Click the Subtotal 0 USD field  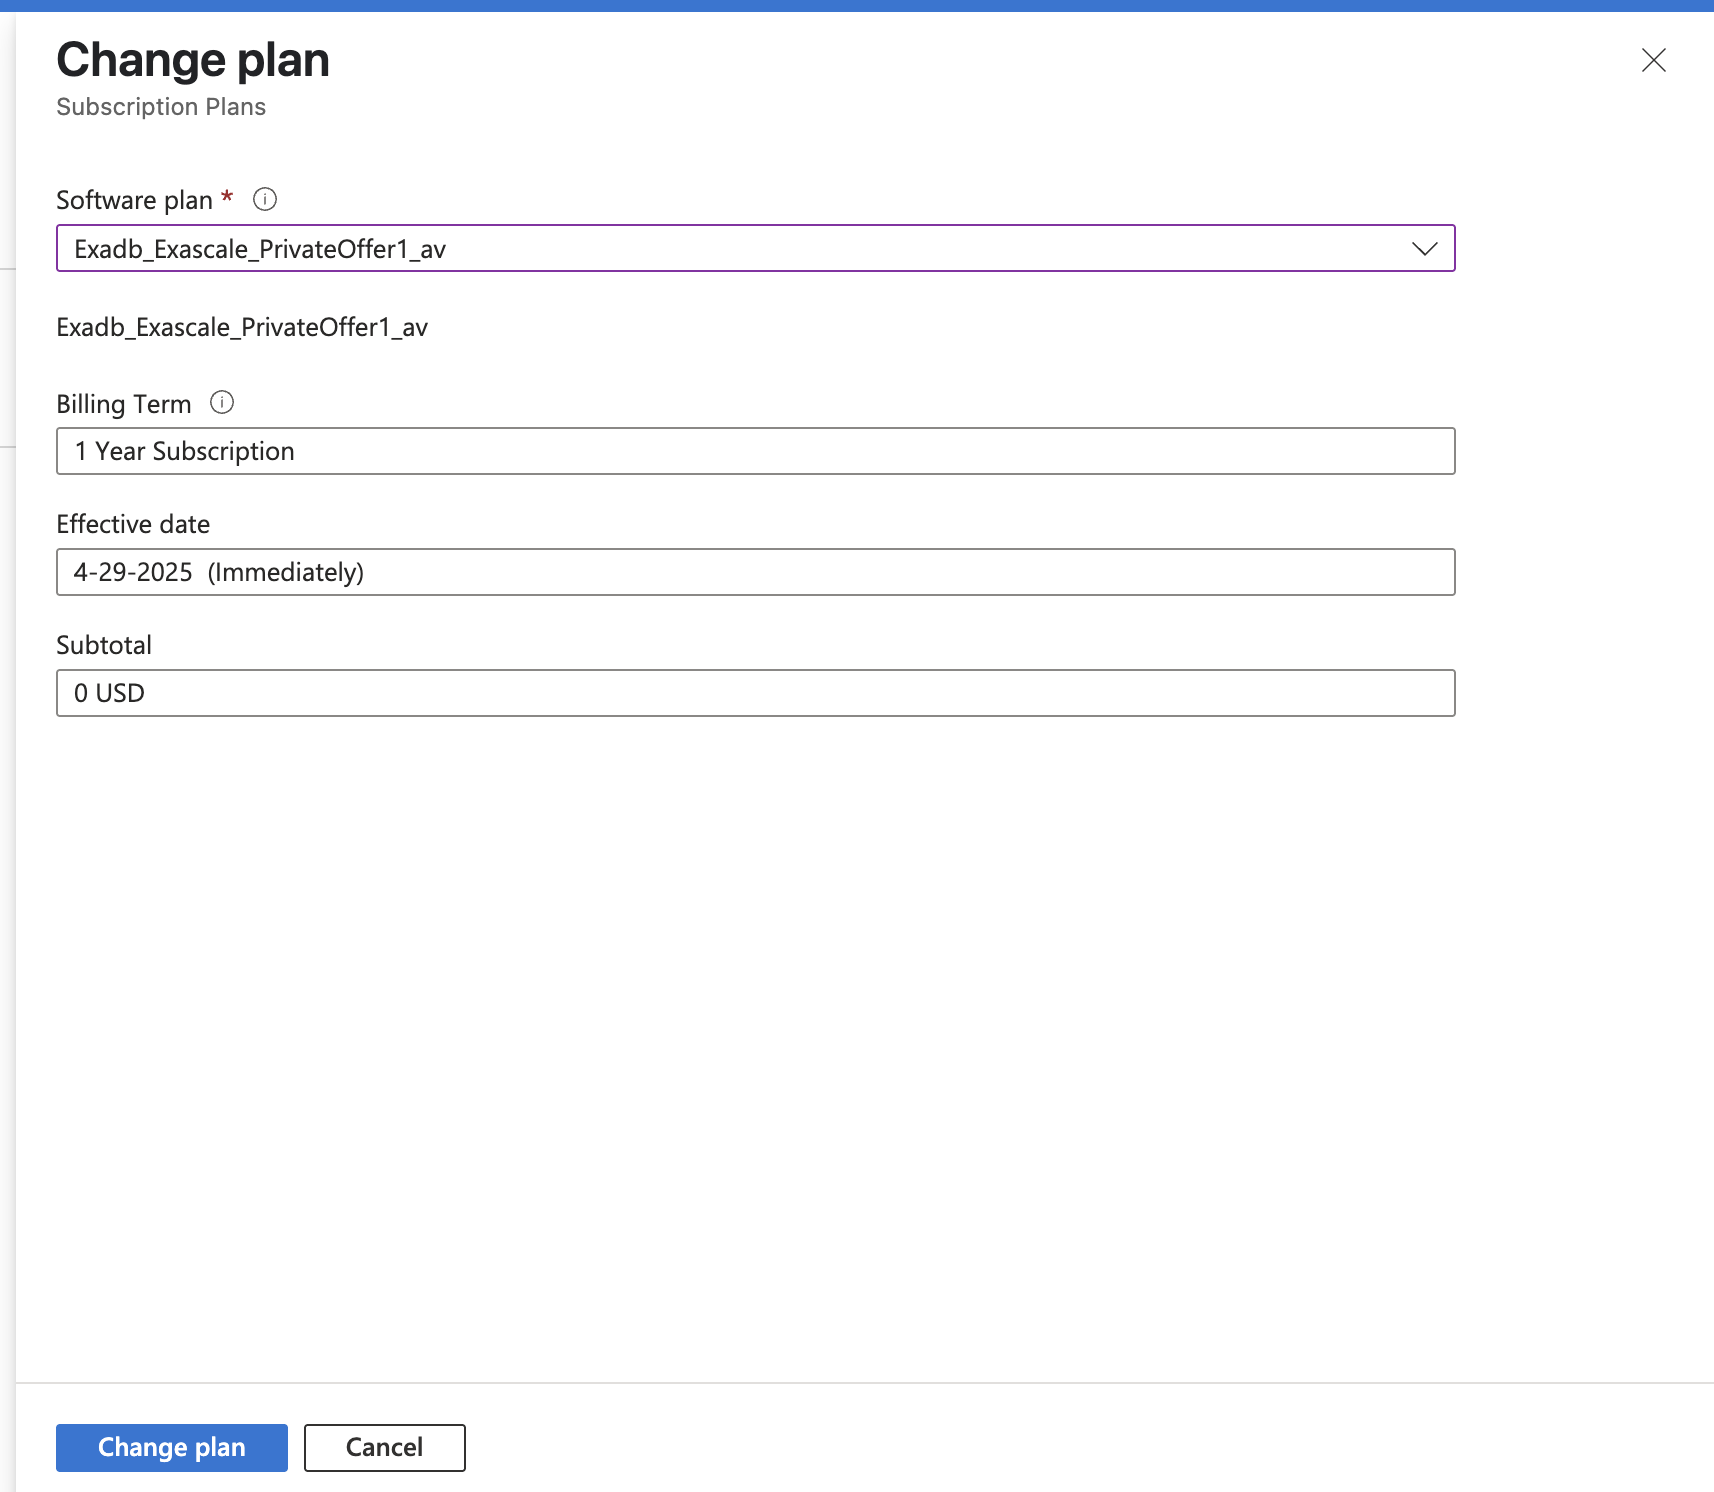point(755,694)
